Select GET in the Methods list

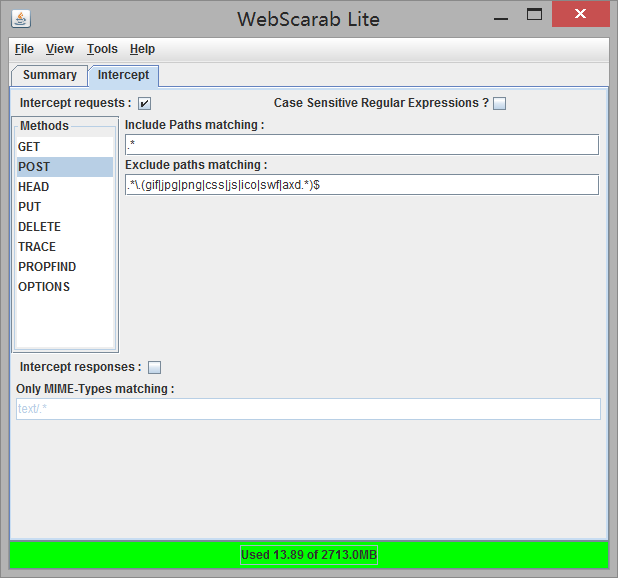(65, 147)
